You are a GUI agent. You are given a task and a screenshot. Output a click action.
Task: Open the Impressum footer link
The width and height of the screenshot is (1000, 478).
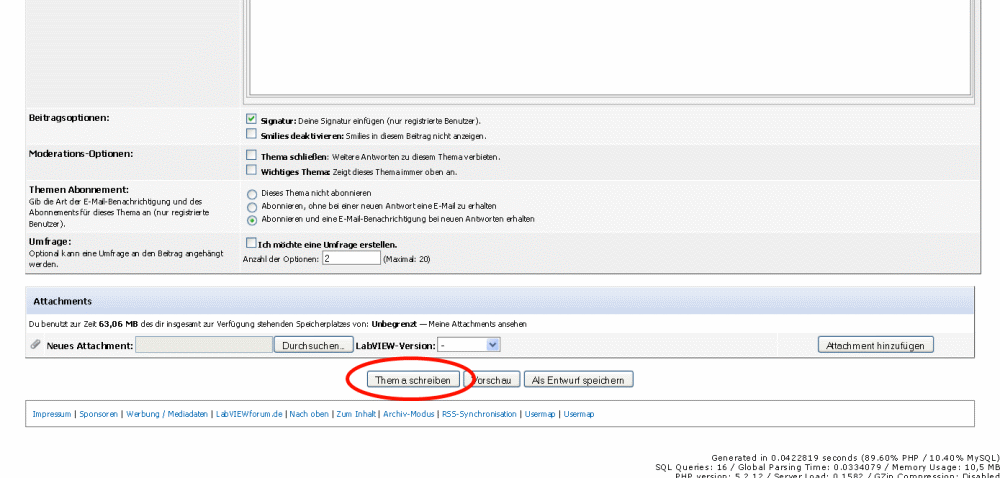point(52,414)
